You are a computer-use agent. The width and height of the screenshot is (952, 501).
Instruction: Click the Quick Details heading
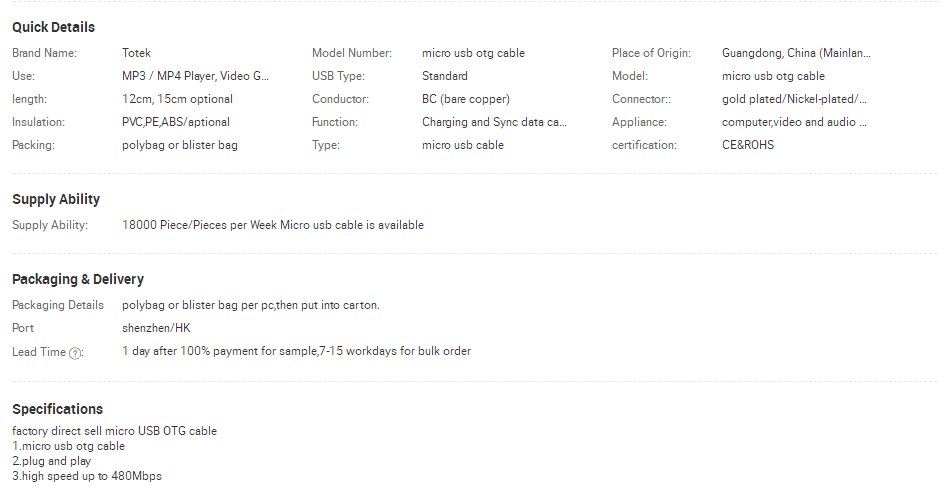coord(53,27)
